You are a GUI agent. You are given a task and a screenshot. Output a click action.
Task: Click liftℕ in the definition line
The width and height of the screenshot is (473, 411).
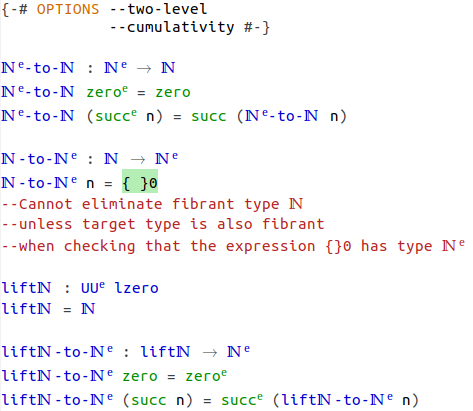26,309
